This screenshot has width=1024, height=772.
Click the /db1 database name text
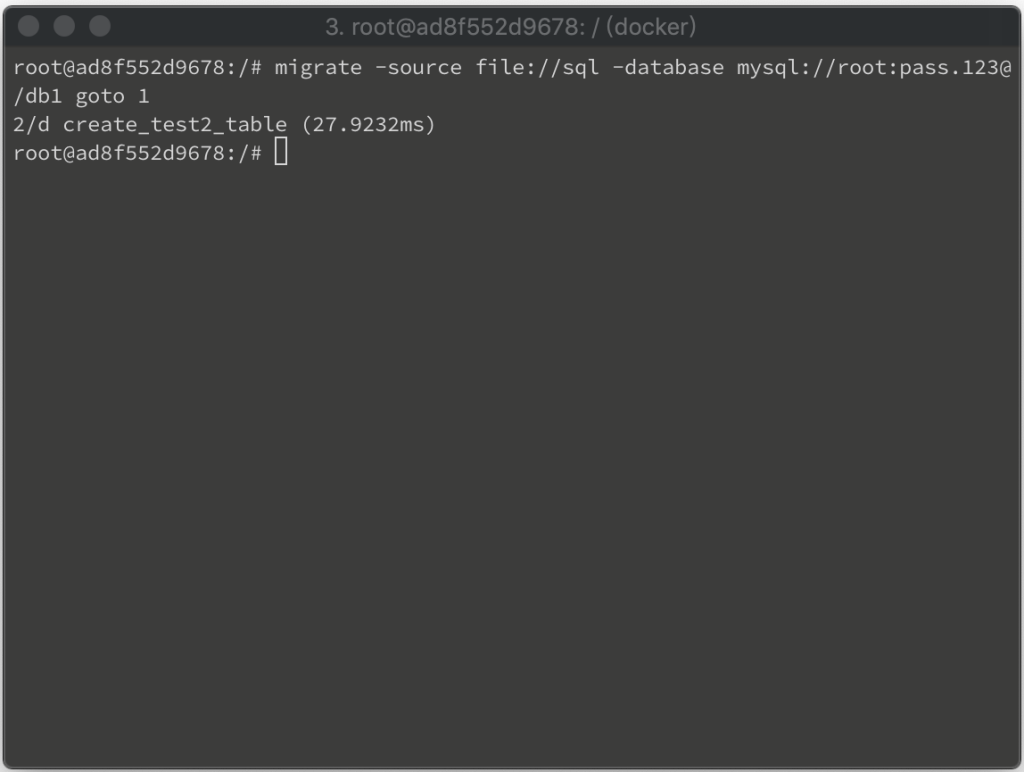(x=37, y=96)
